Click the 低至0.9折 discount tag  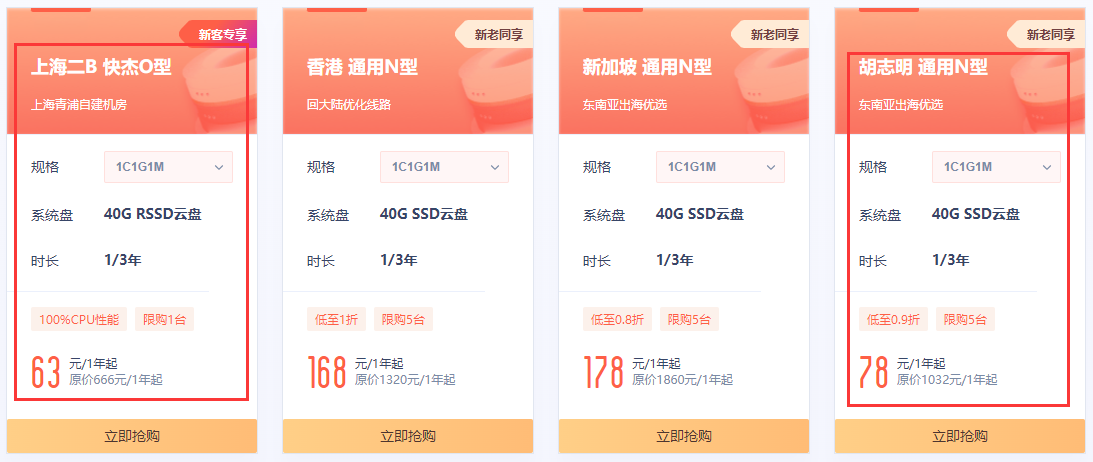(x=894, y=319)
